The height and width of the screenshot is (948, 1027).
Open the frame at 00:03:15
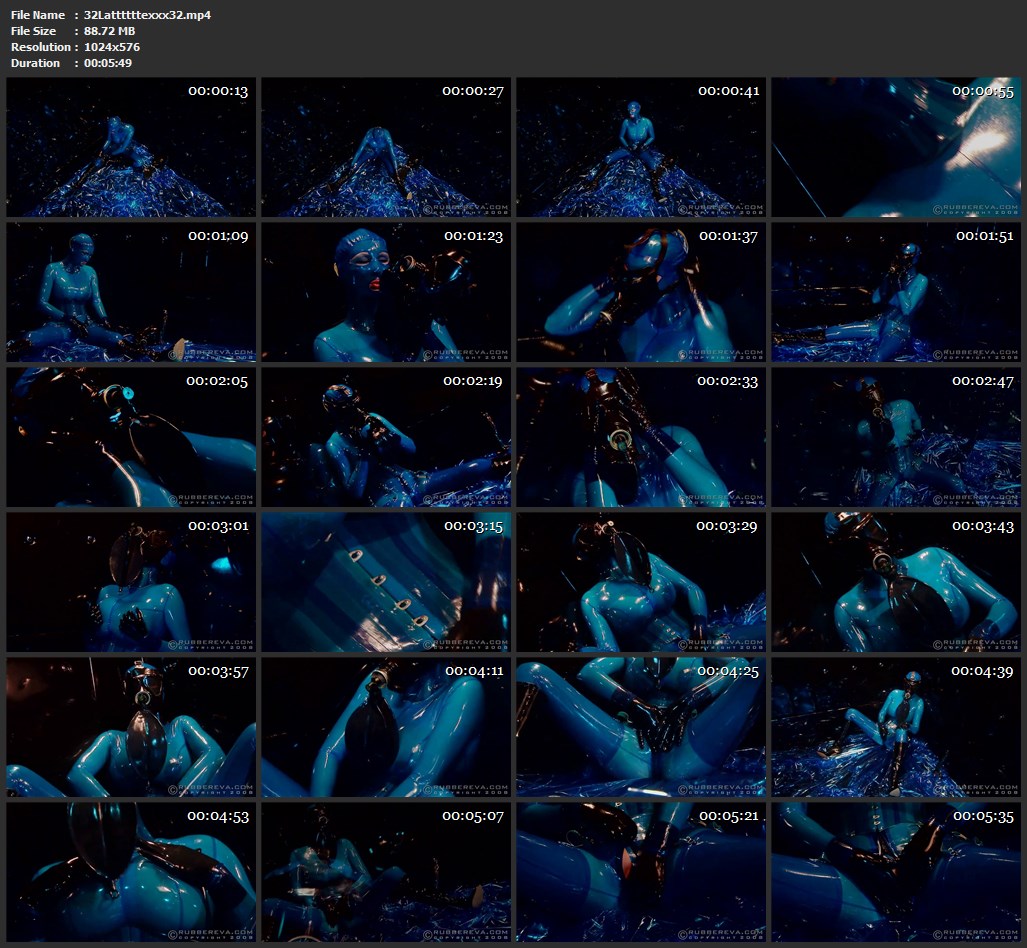(386, 582)
